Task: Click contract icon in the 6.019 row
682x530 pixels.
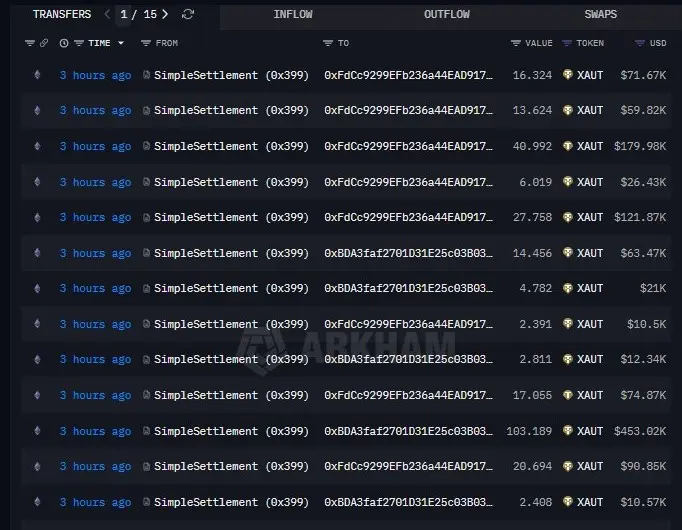Action: tap(147, 182)
